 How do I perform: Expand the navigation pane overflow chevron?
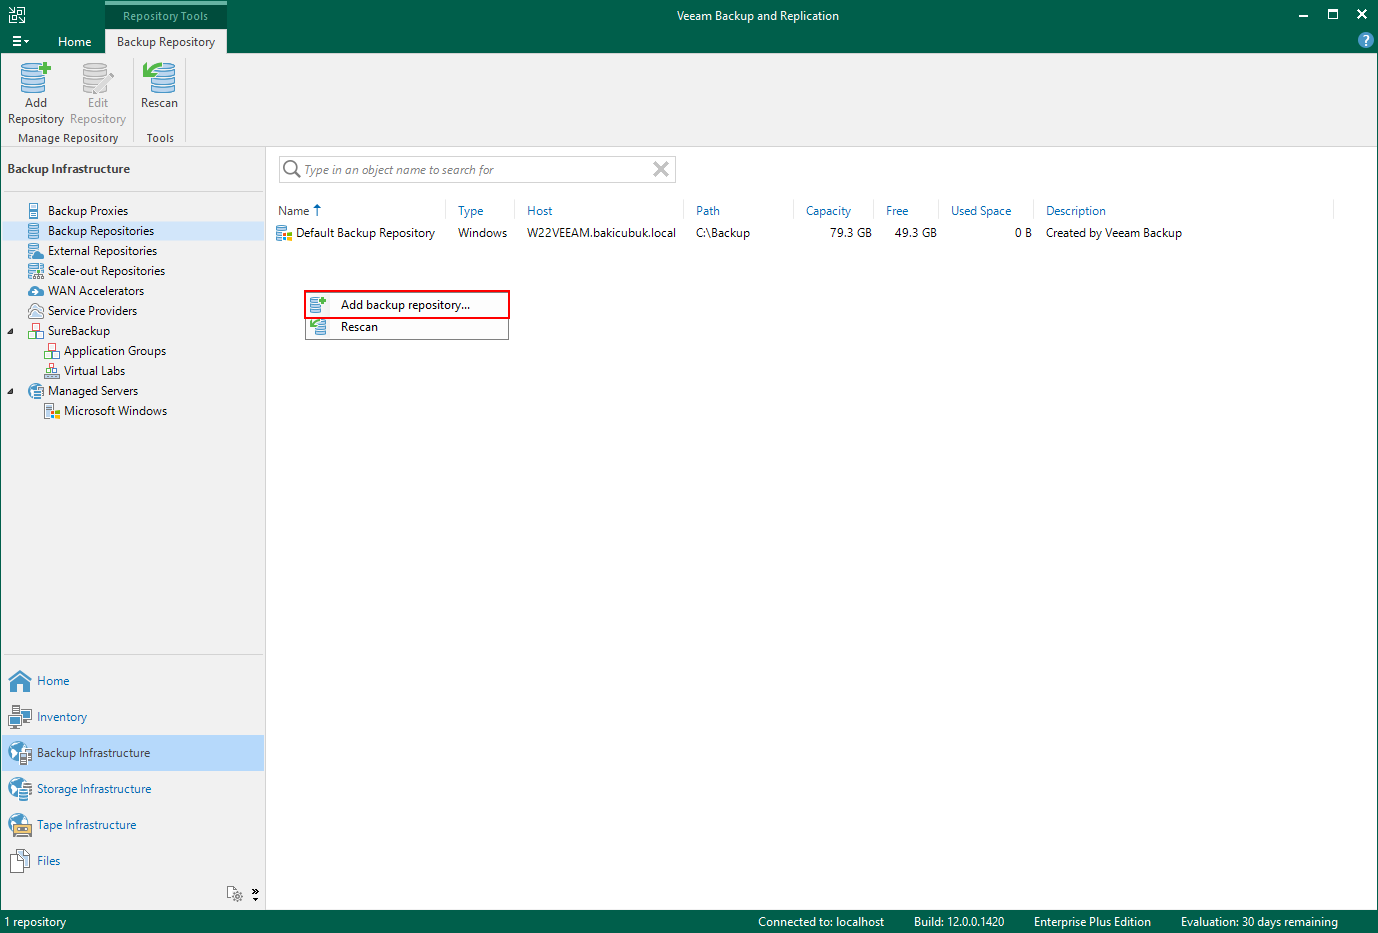255,894
